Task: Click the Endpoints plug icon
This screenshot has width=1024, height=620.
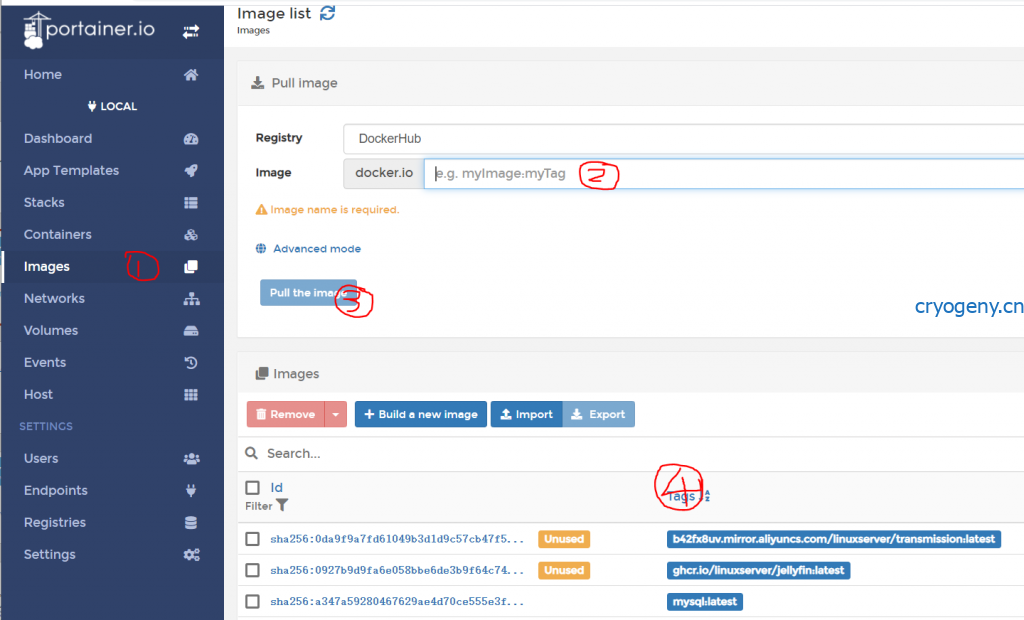Action: pos(191,491)
